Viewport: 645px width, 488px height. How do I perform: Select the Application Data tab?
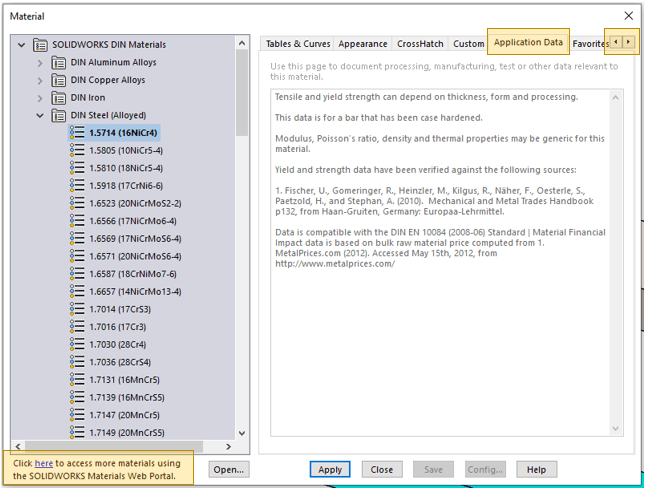(x=528, y=42)
